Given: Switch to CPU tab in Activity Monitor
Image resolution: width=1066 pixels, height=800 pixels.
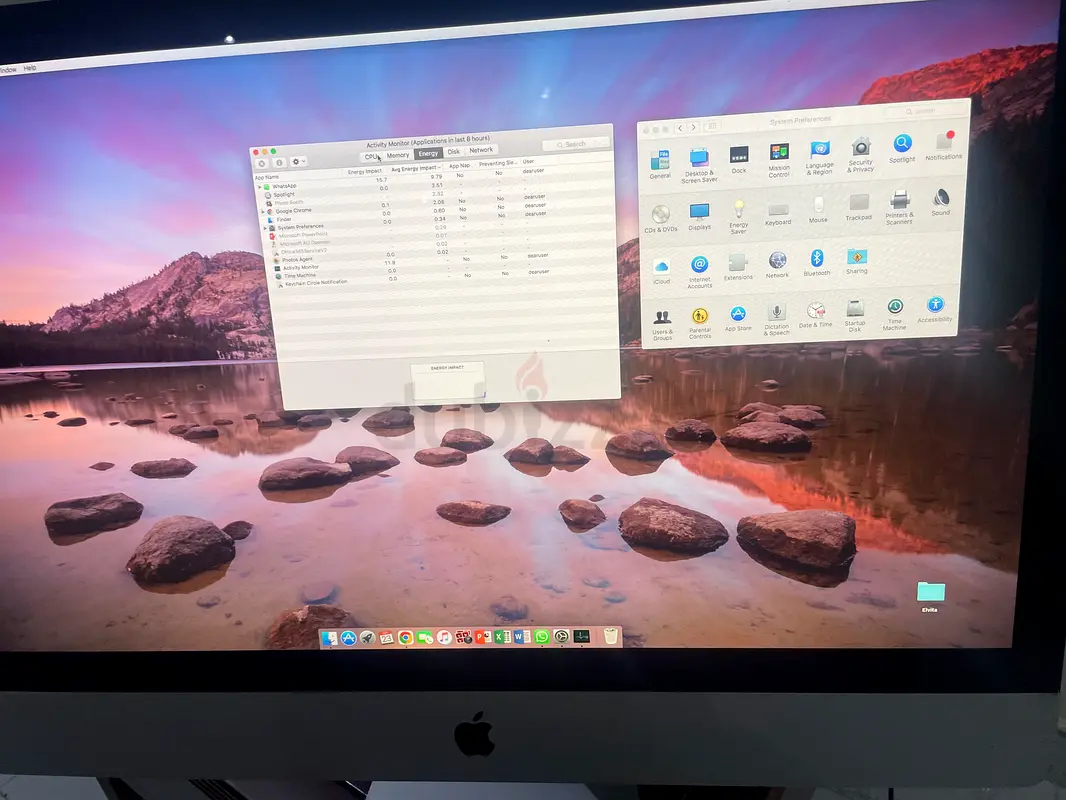Looking at the screenshot, I should pos(371,156).
